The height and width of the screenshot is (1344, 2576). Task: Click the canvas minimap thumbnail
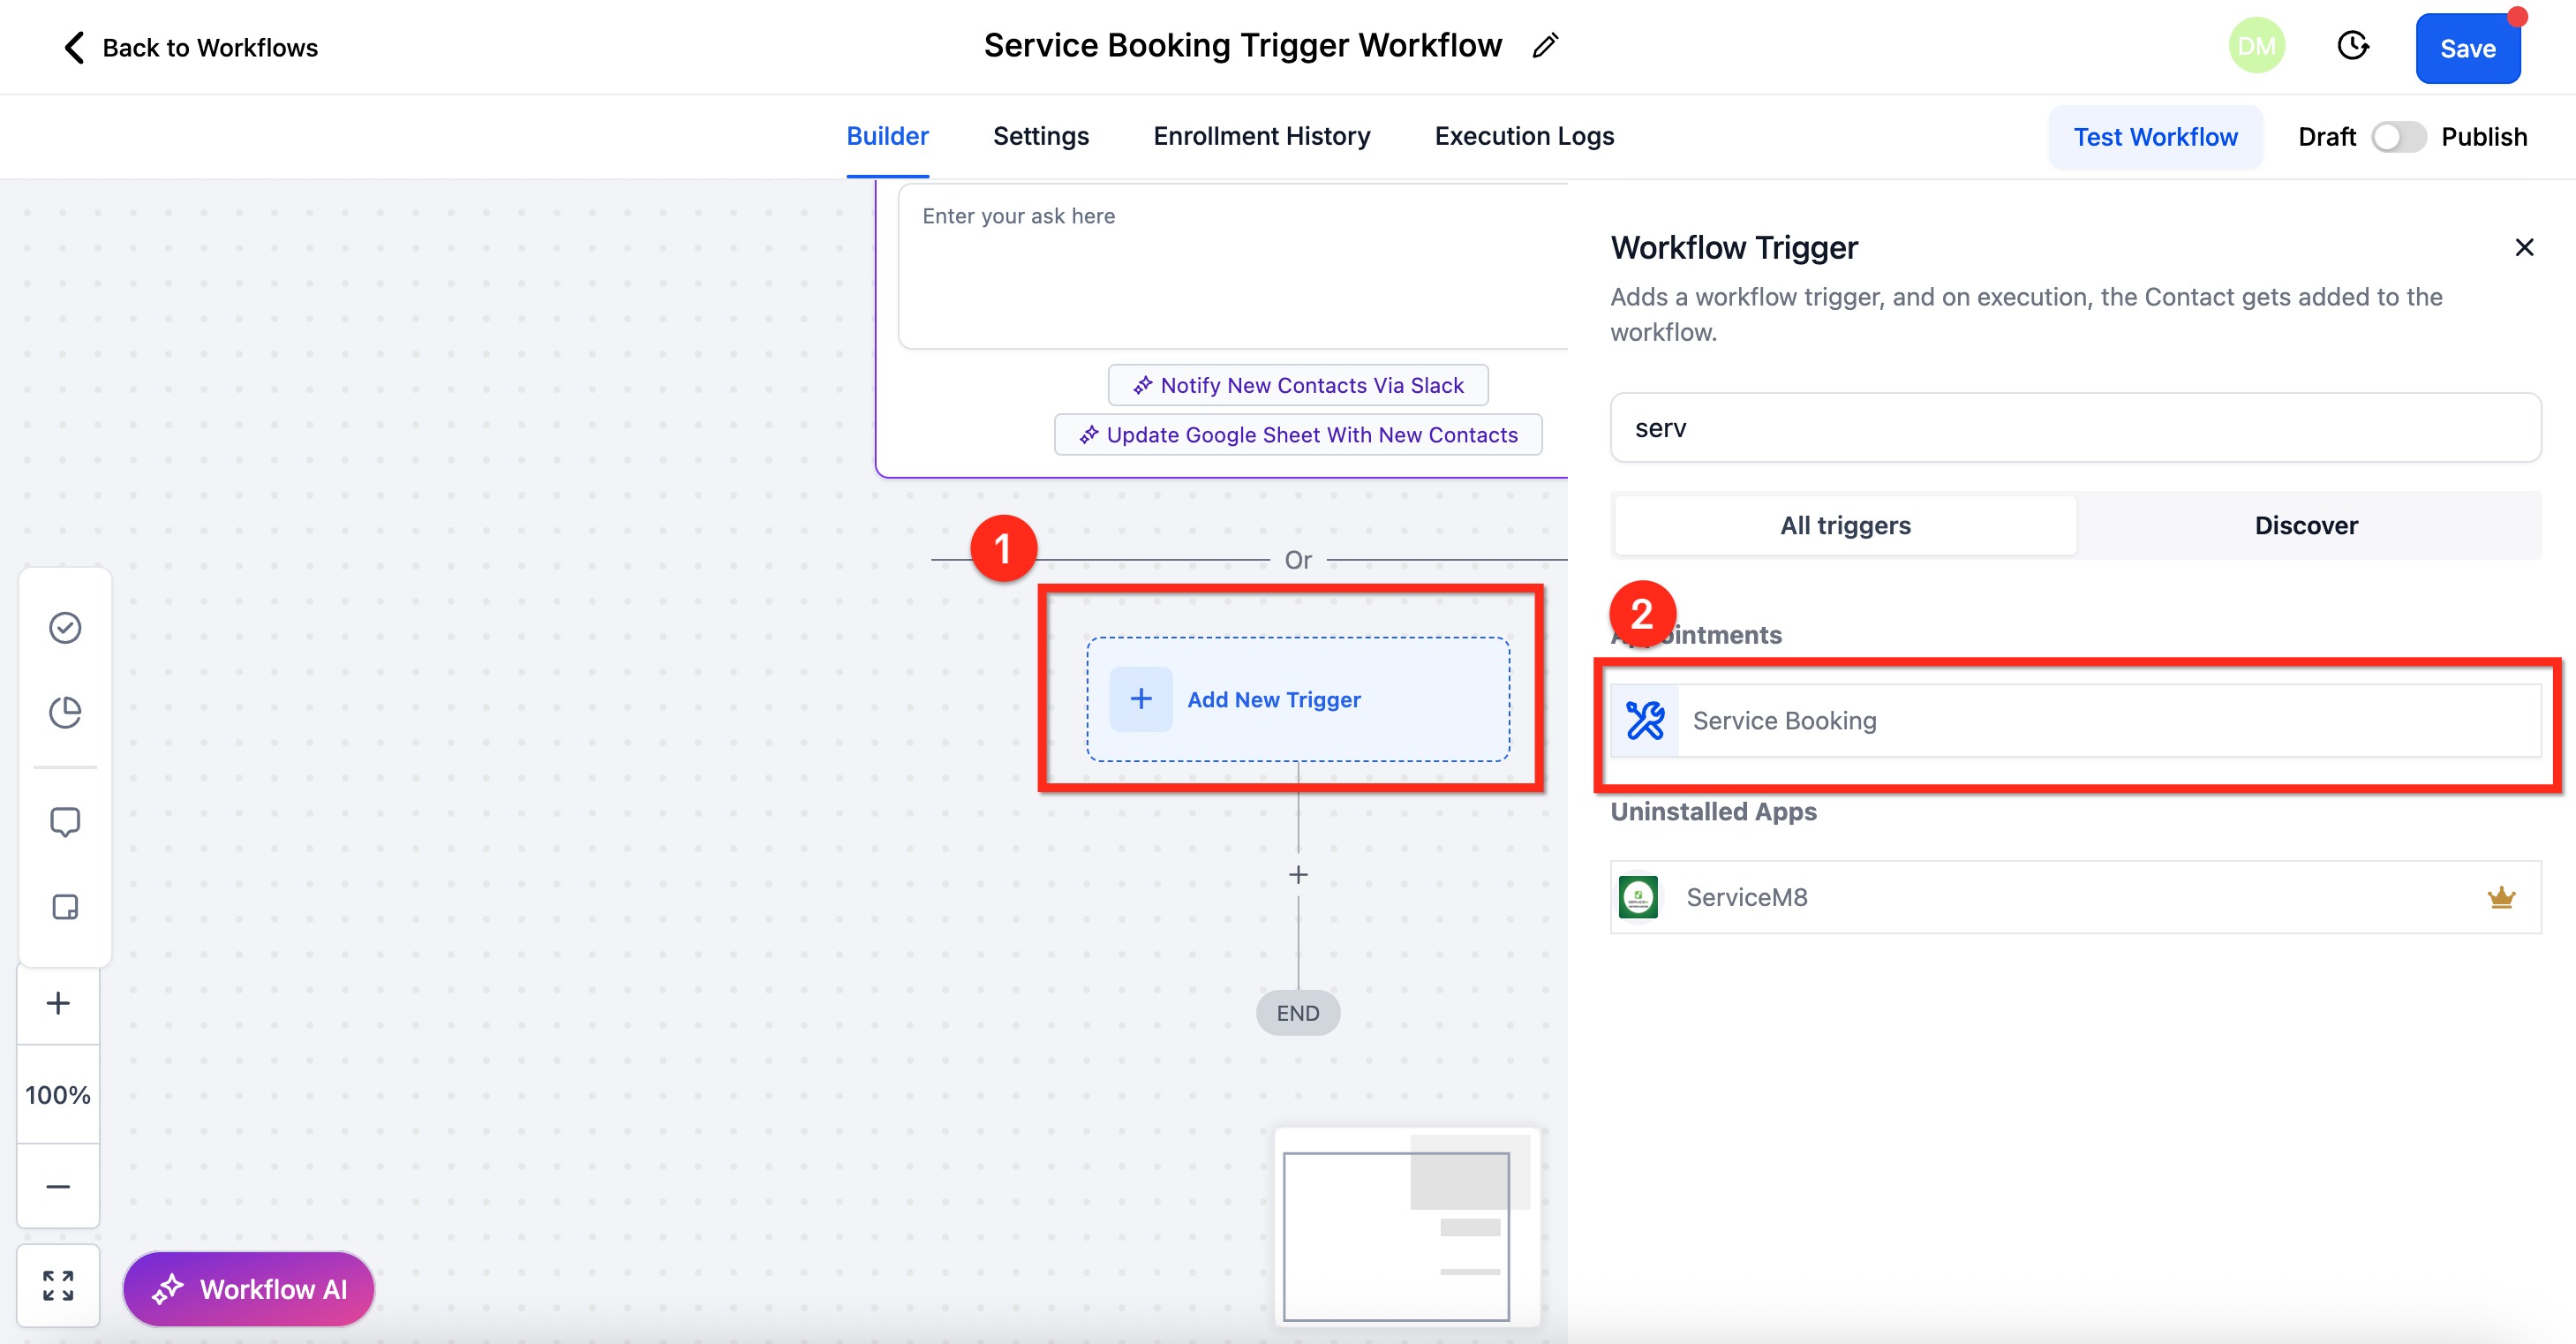tap(1396, 1235)
